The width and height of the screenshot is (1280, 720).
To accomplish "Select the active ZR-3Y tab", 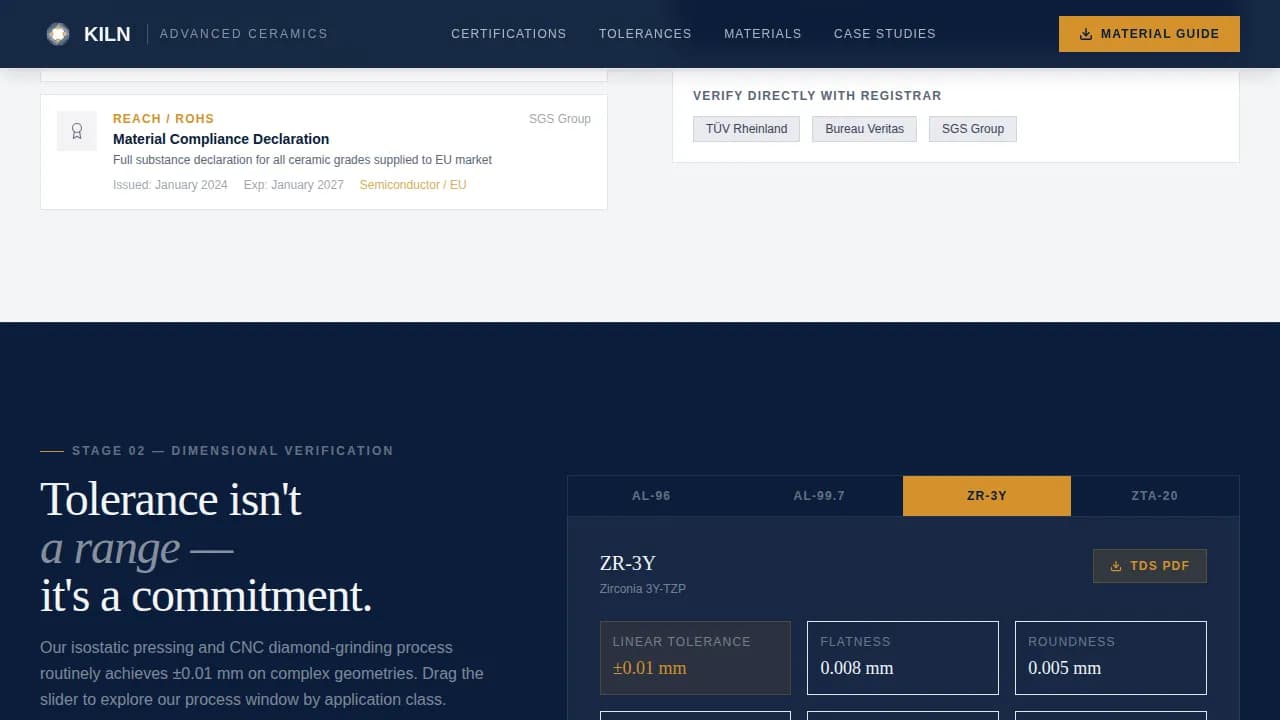I will click(x=987, y=495).
